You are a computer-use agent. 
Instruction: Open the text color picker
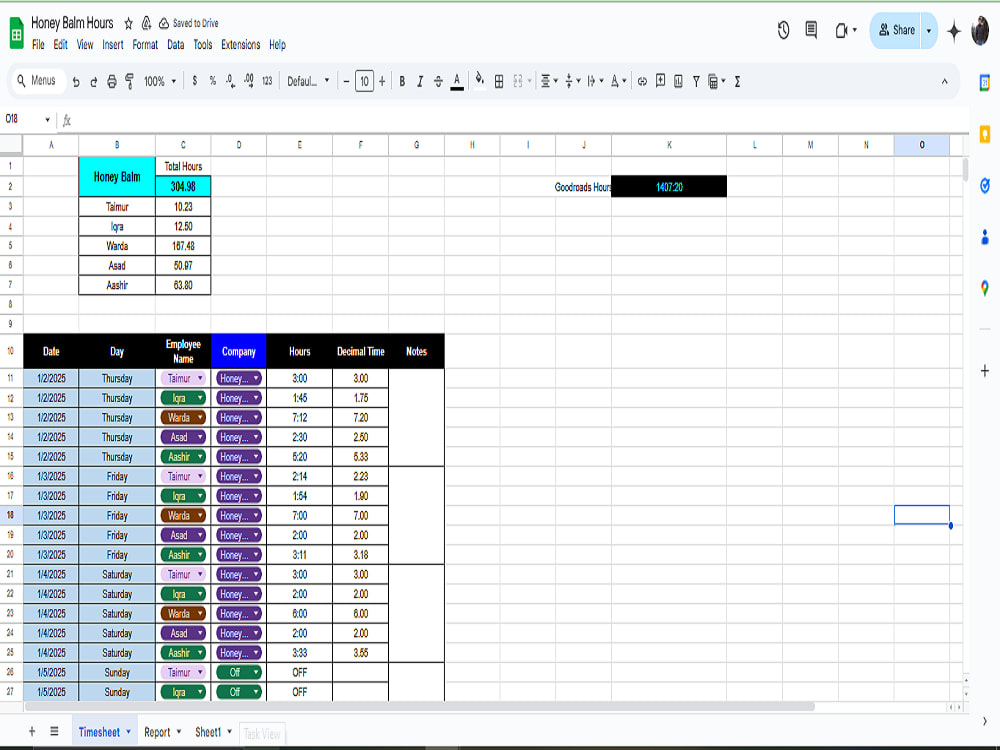(x=457, y=81)
